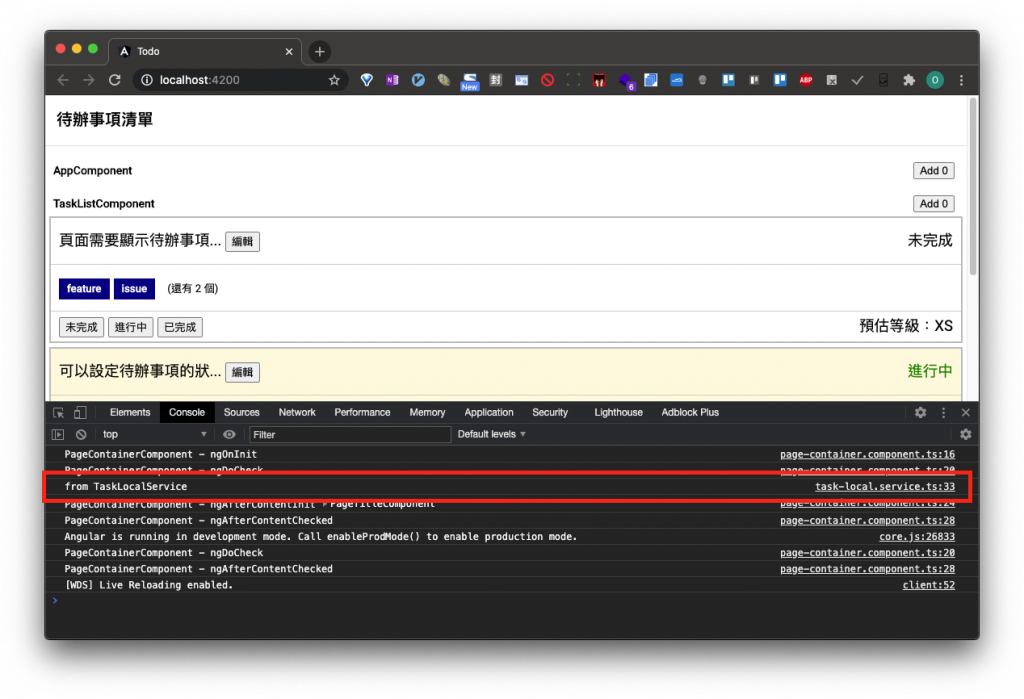
Task: Click the browser forward arrow
Action: click(x=89, y=80)
